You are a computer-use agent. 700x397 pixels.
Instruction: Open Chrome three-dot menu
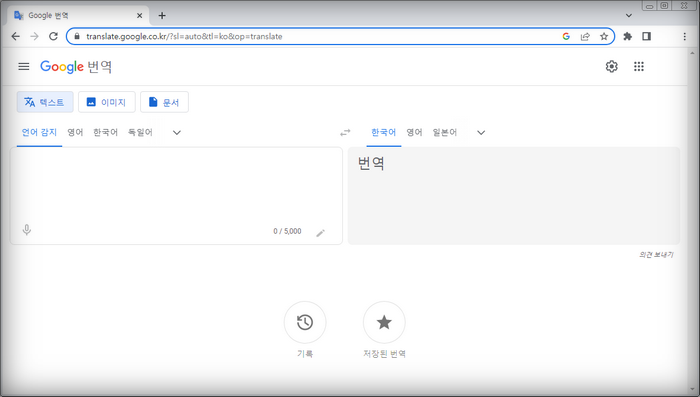684,37
